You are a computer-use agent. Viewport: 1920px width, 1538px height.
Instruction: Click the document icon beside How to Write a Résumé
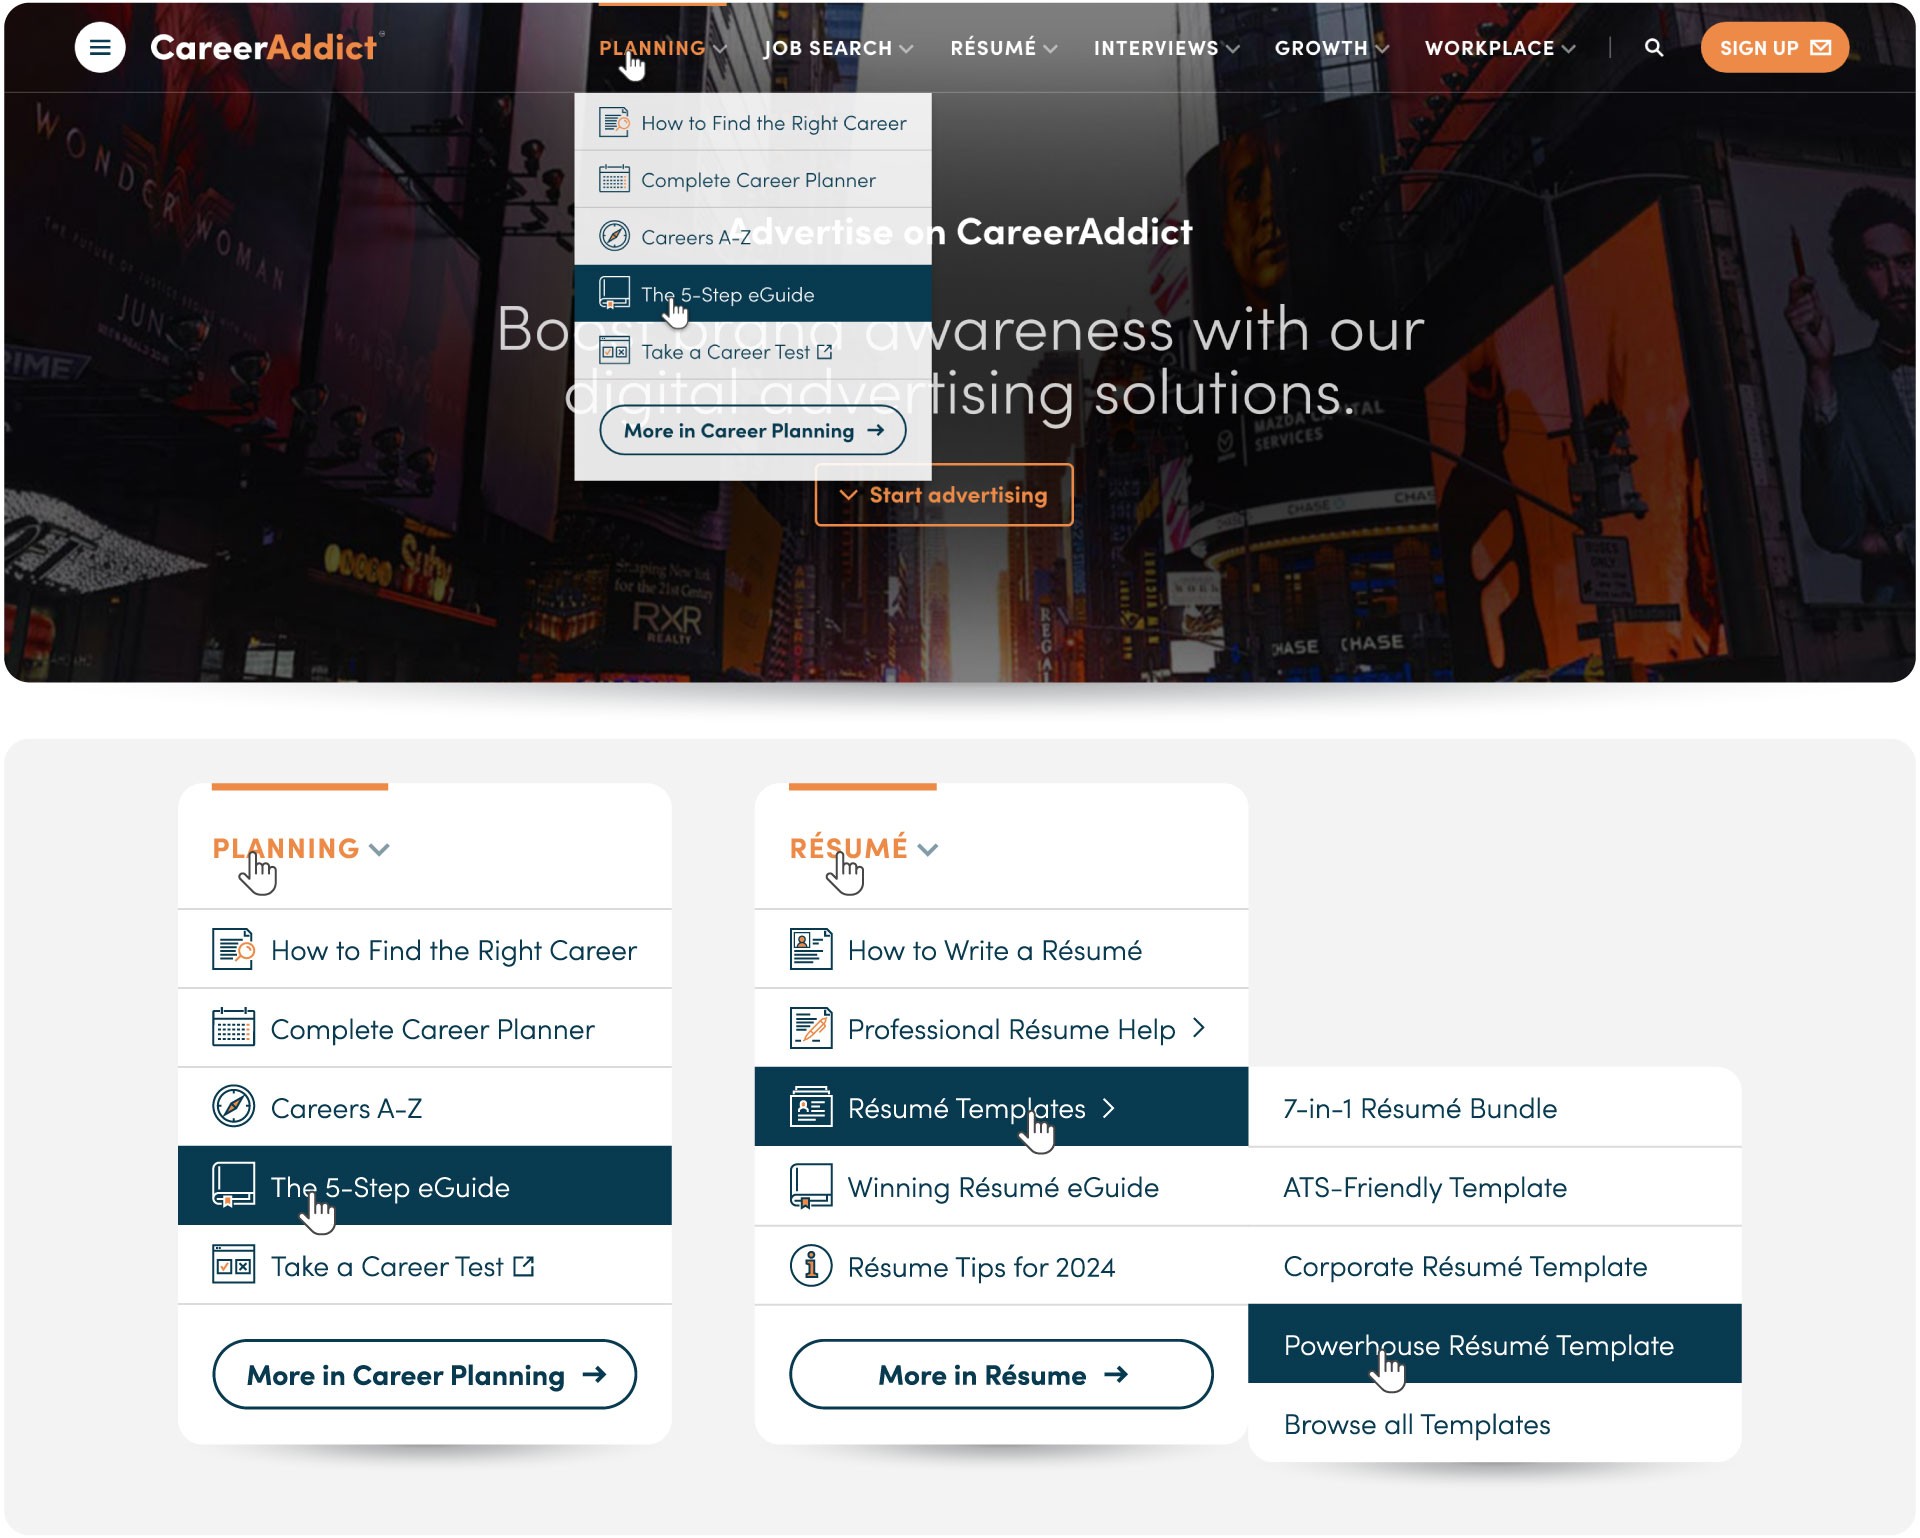tap(810, 949)
